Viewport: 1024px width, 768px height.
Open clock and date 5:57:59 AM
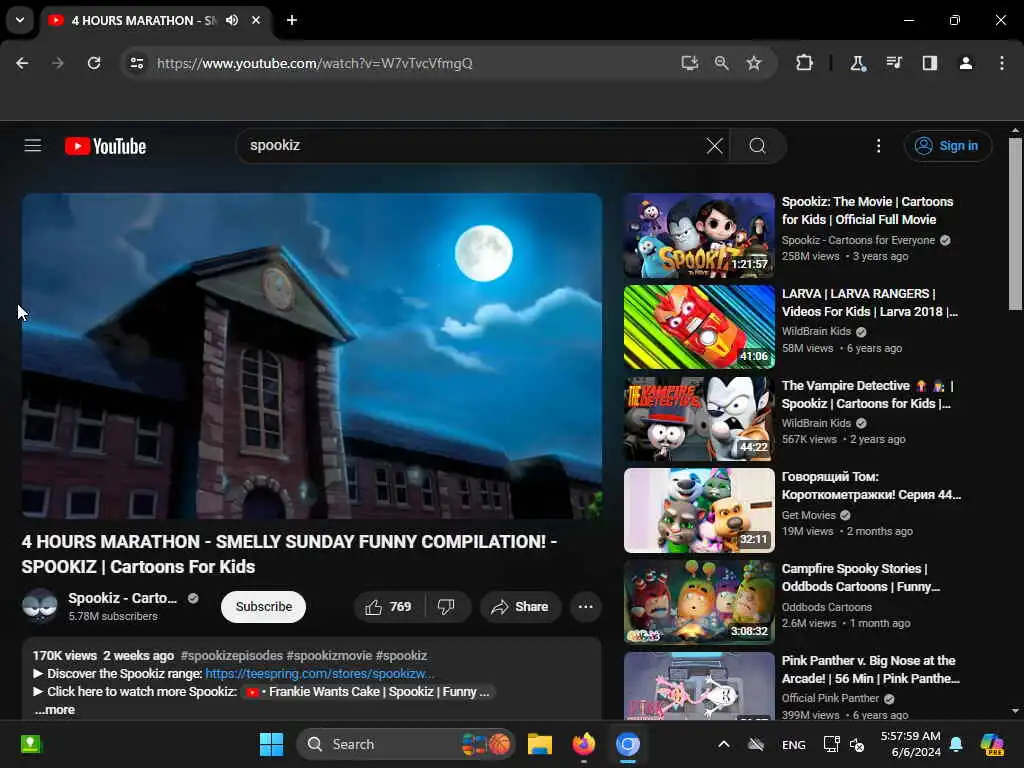pos(910,744)
